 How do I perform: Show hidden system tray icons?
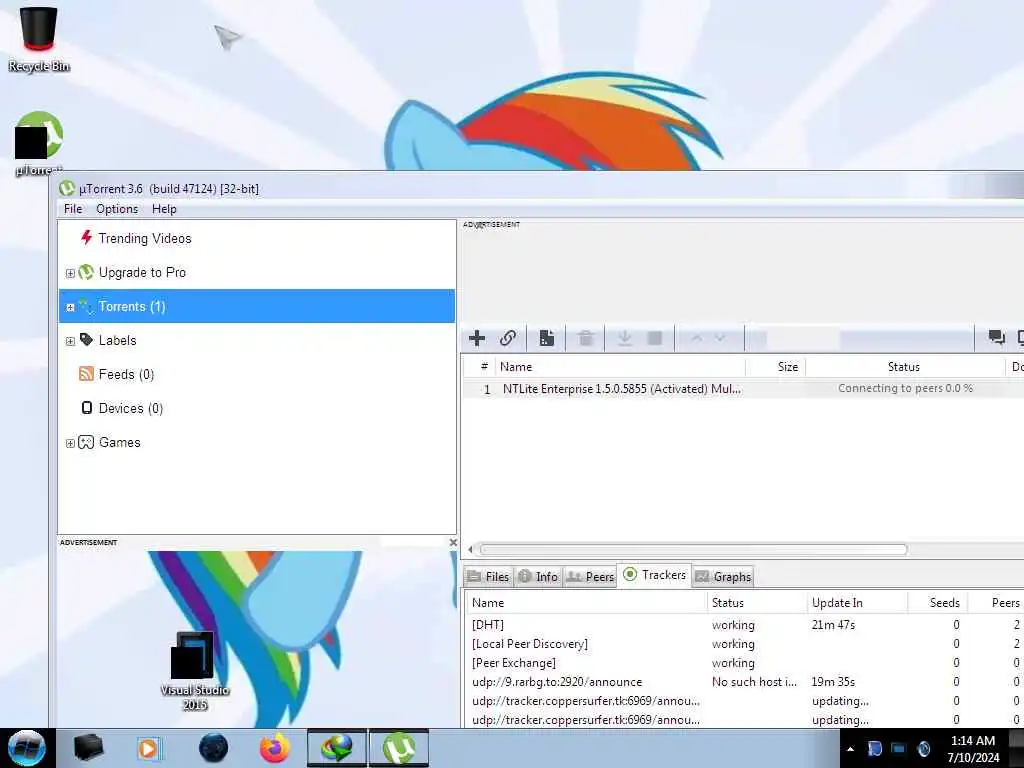(850, 749)
